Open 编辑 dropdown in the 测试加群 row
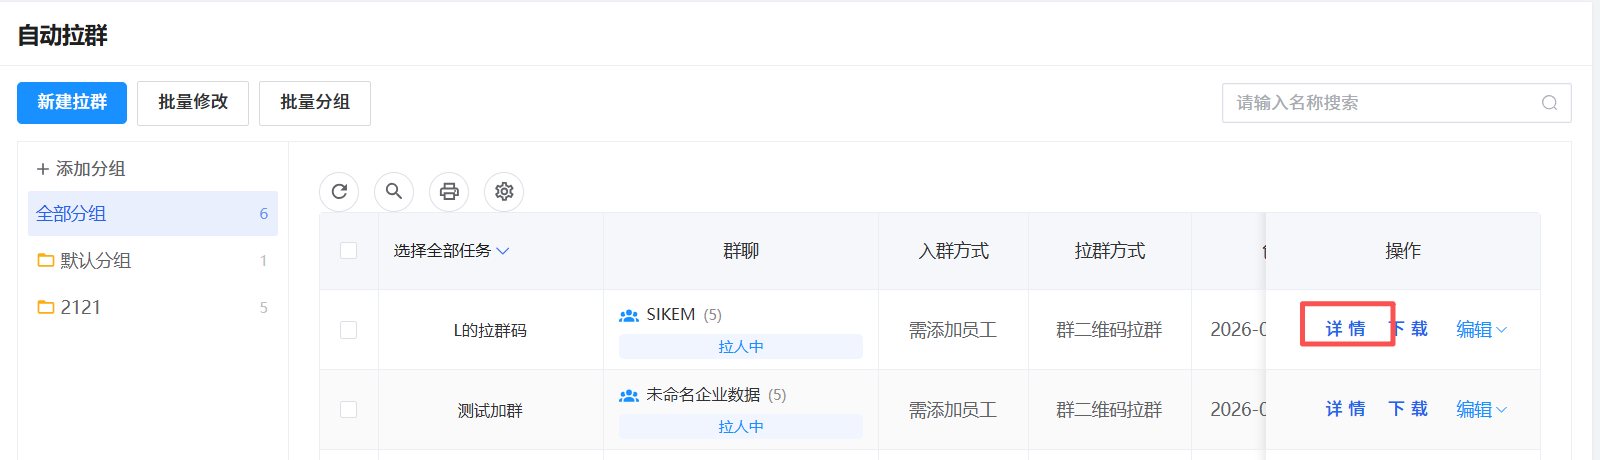 (1481, 409)
